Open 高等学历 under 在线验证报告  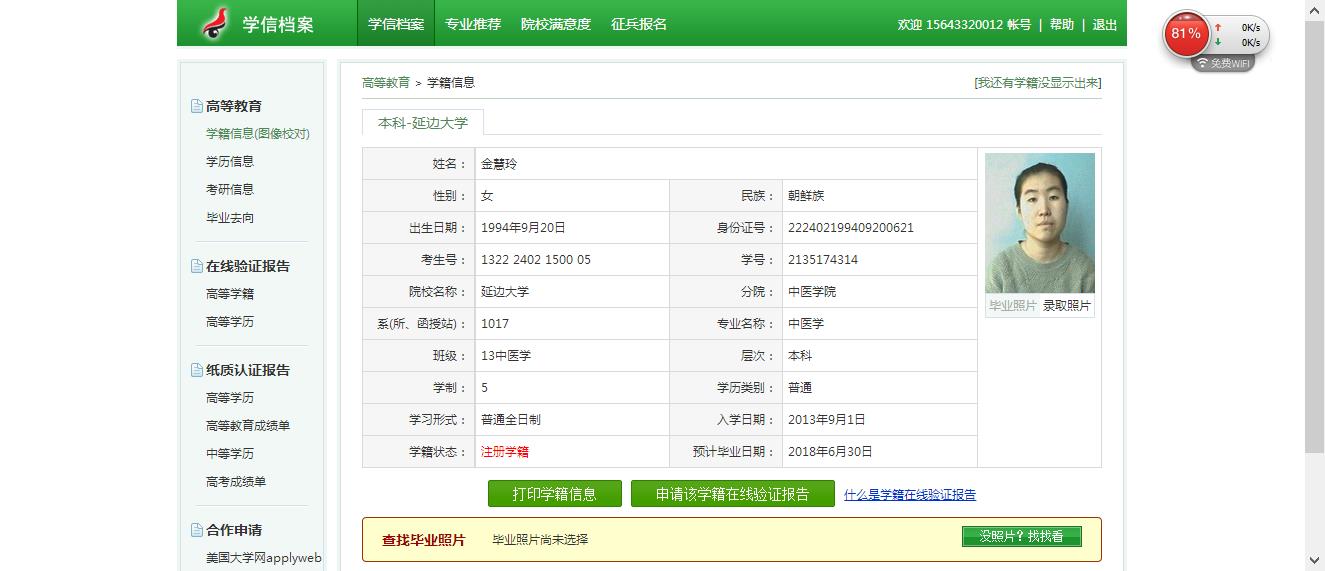pos(230,322)
